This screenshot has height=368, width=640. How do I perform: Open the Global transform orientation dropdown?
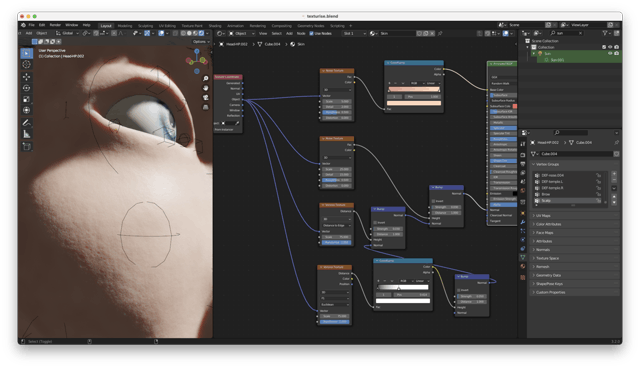[x=67, y=33]
